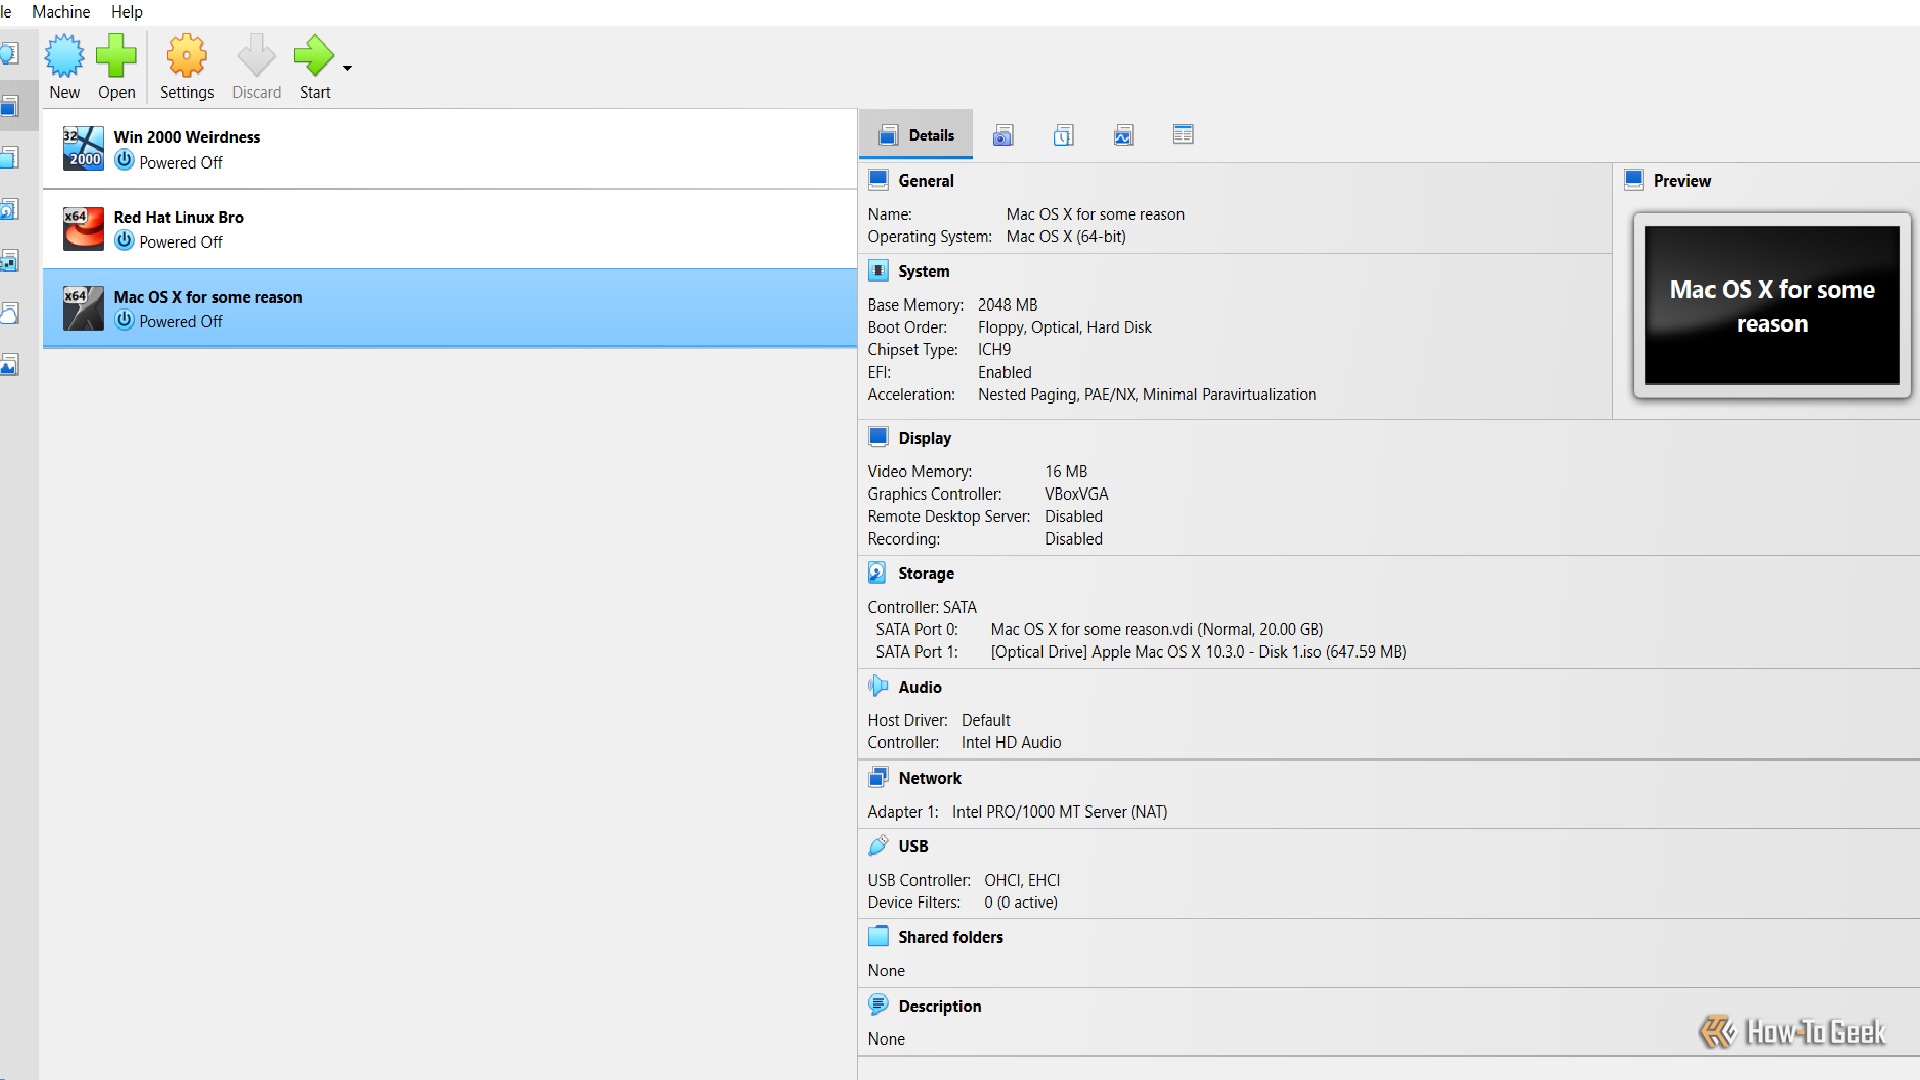This screenshot has height=1080, width=1920.
Task: Click the grayed Discard arrow icon
Action: click(256, 56)
